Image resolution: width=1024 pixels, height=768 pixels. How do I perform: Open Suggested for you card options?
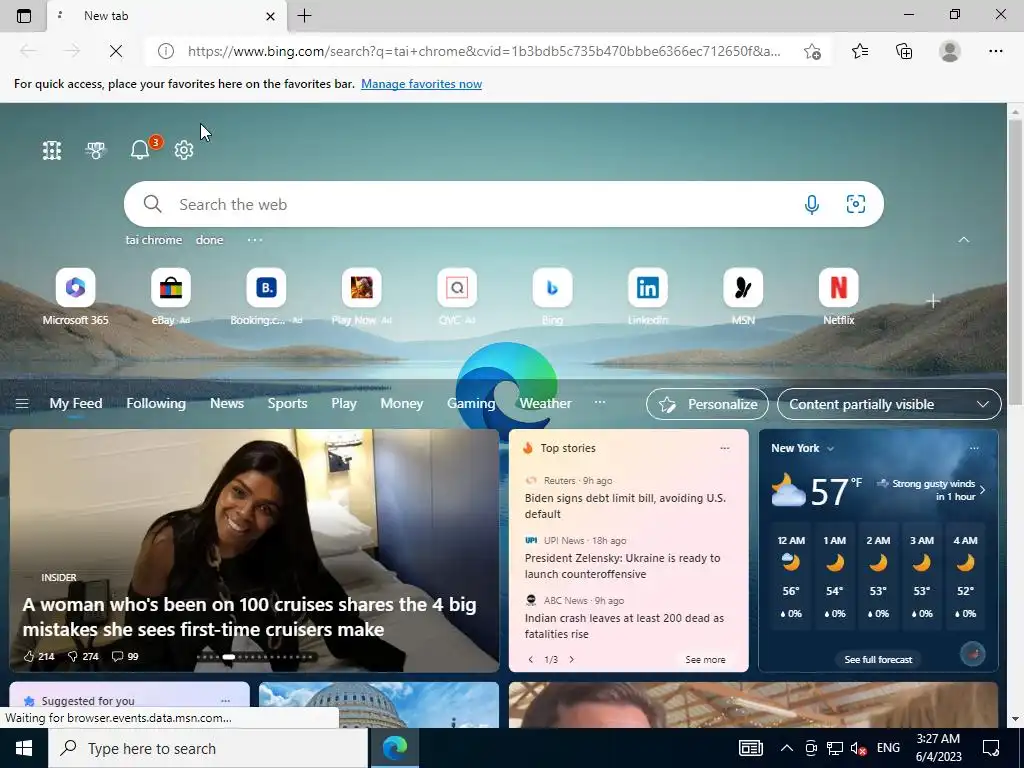[225, 701]
